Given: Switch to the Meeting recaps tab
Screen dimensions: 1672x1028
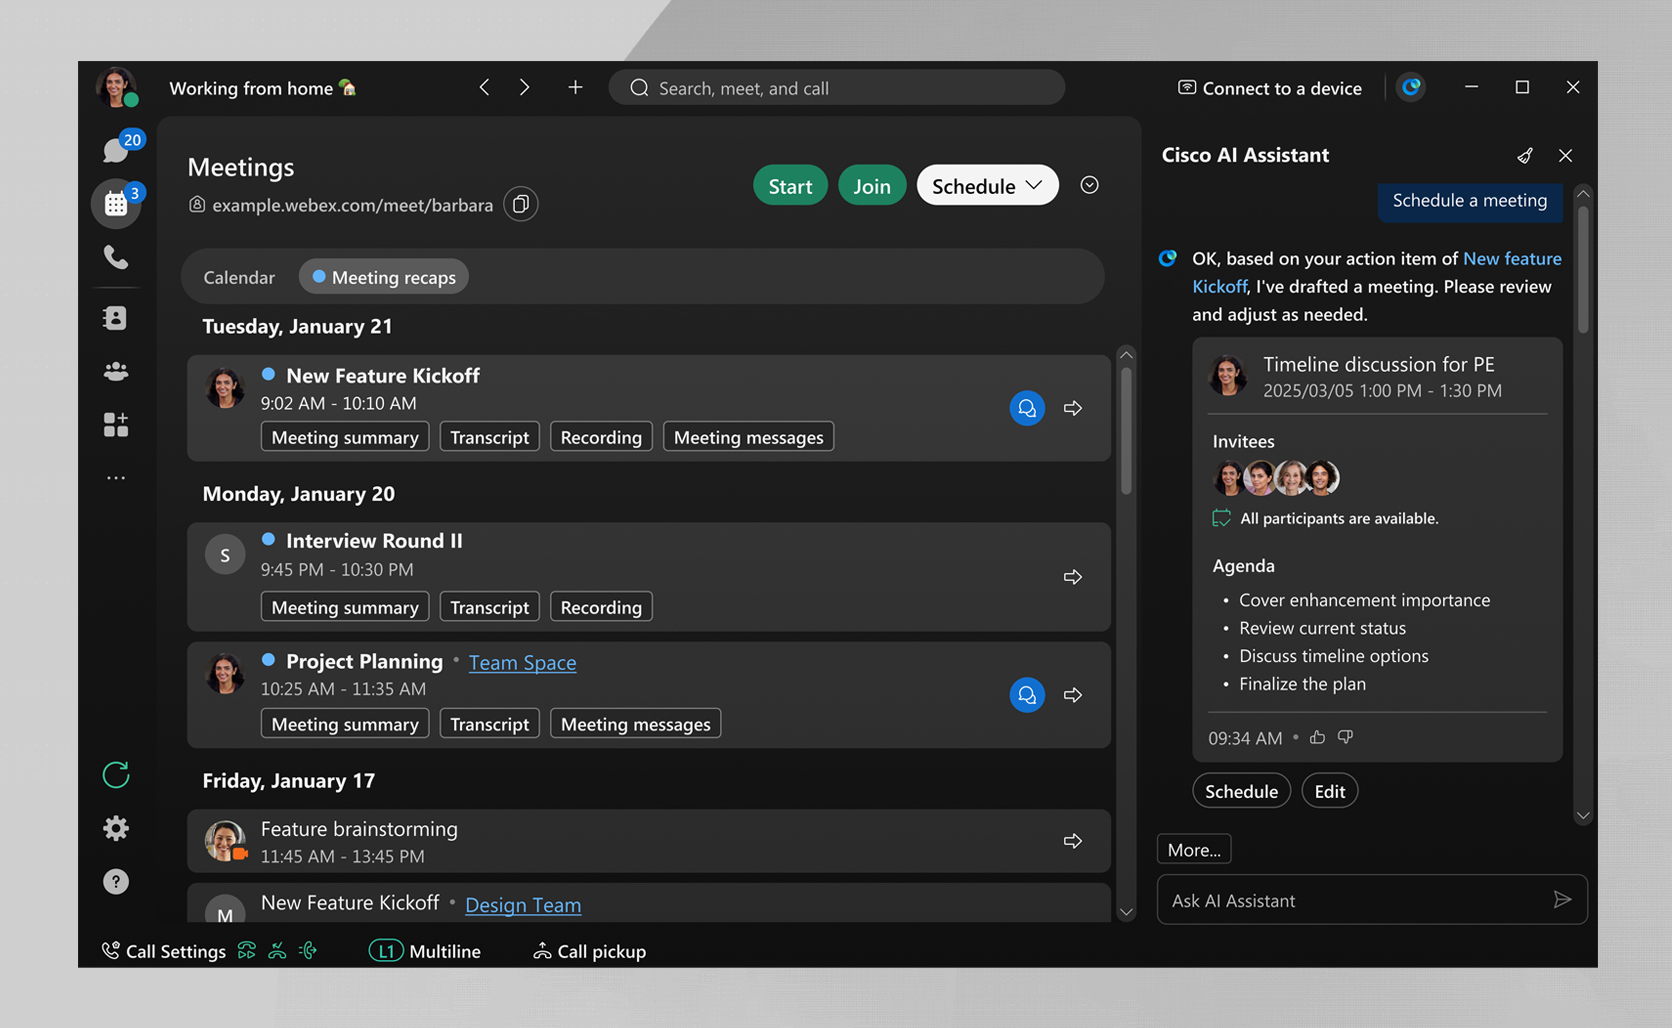Looking at the screenshot, I should coord(384,277).
